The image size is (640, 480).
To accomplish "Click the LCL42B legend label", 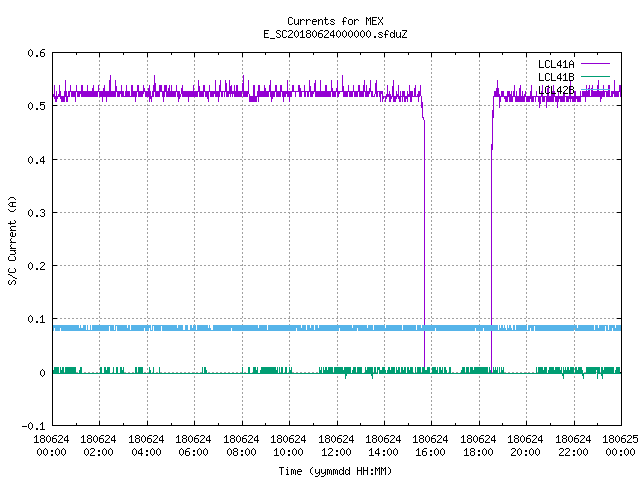I will pyautogui.click(x=556, y=90).
